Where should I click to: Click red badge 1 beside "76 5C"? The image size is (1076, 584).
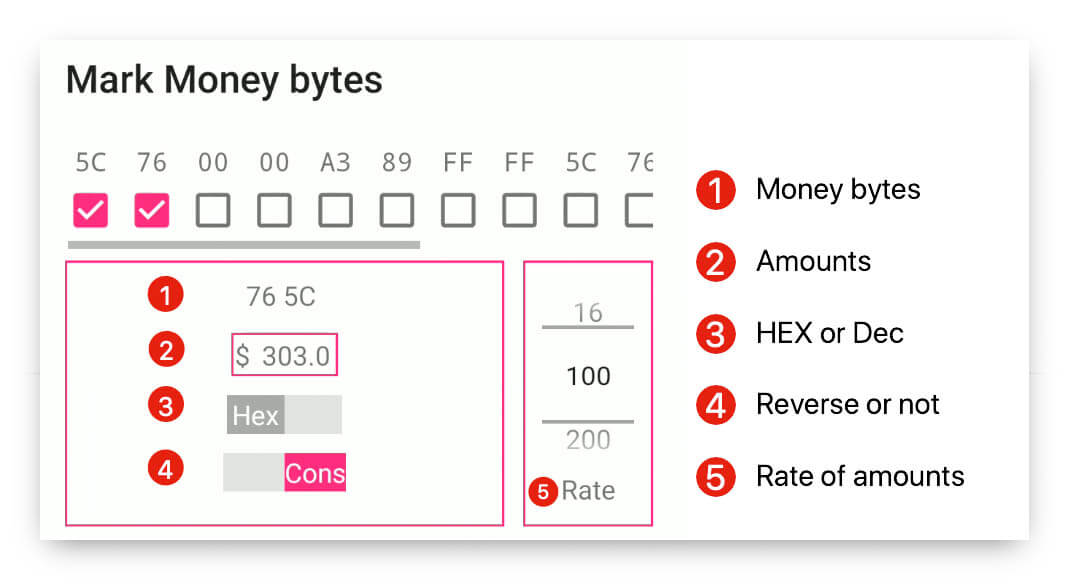(x=165, y=295)
